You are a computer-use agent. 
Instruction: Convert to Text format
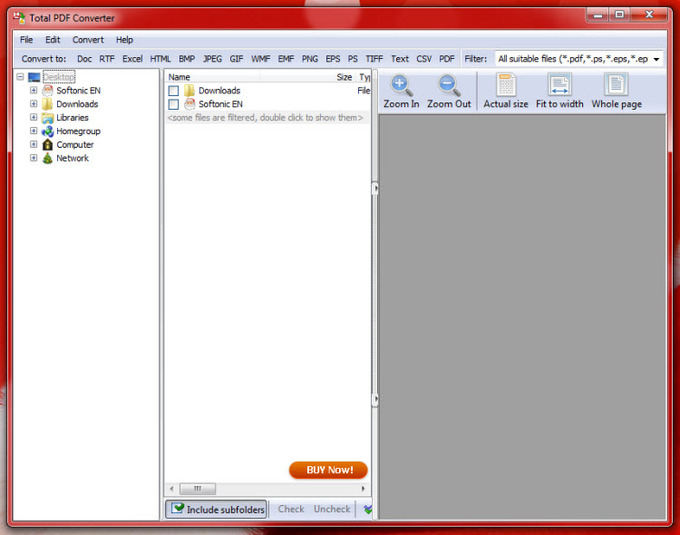(x=400, y=59)
